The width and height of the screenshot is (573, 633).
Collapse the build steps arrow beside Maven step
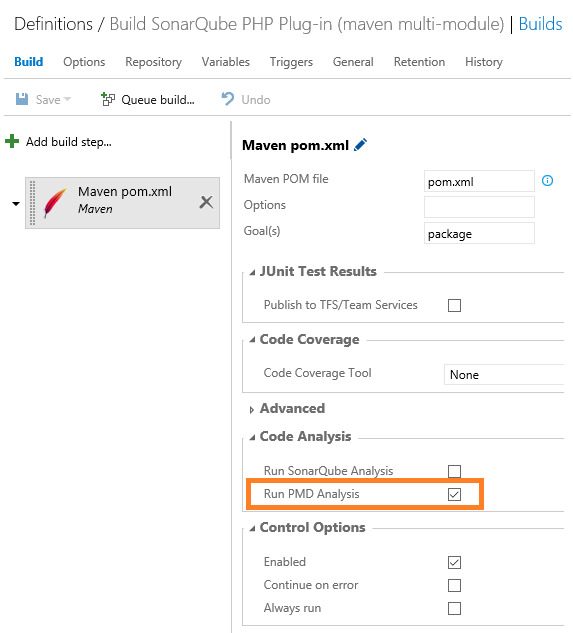tap(16, 203)
